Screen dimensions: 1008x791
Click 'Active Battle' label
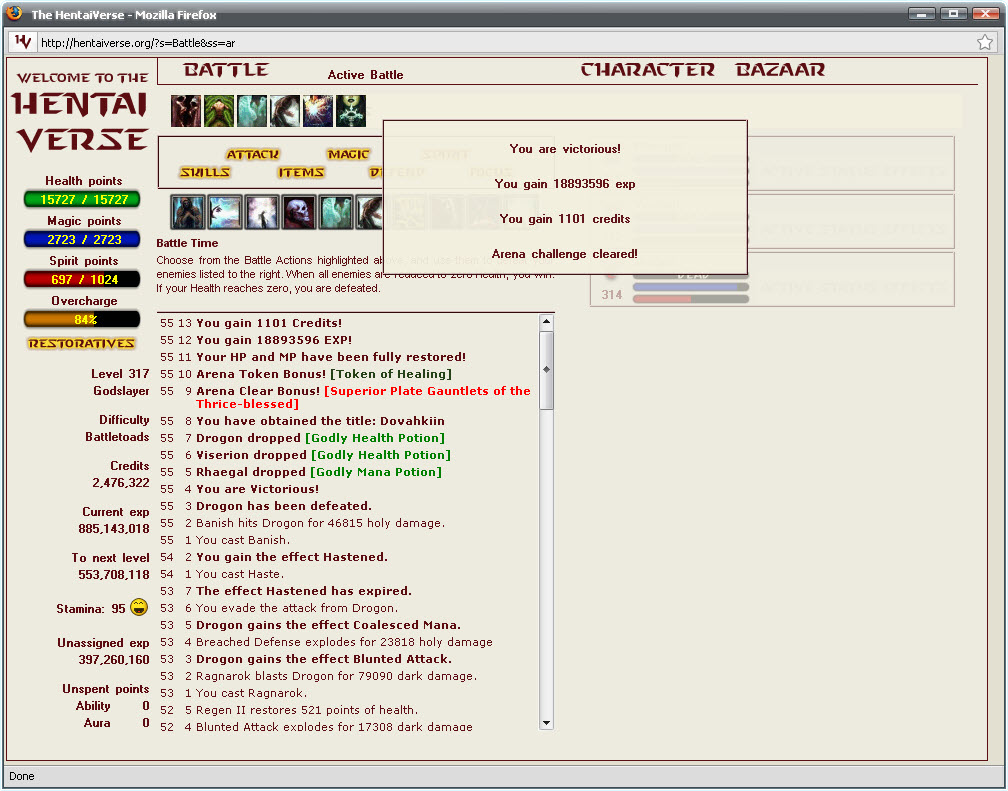(365, 75)
